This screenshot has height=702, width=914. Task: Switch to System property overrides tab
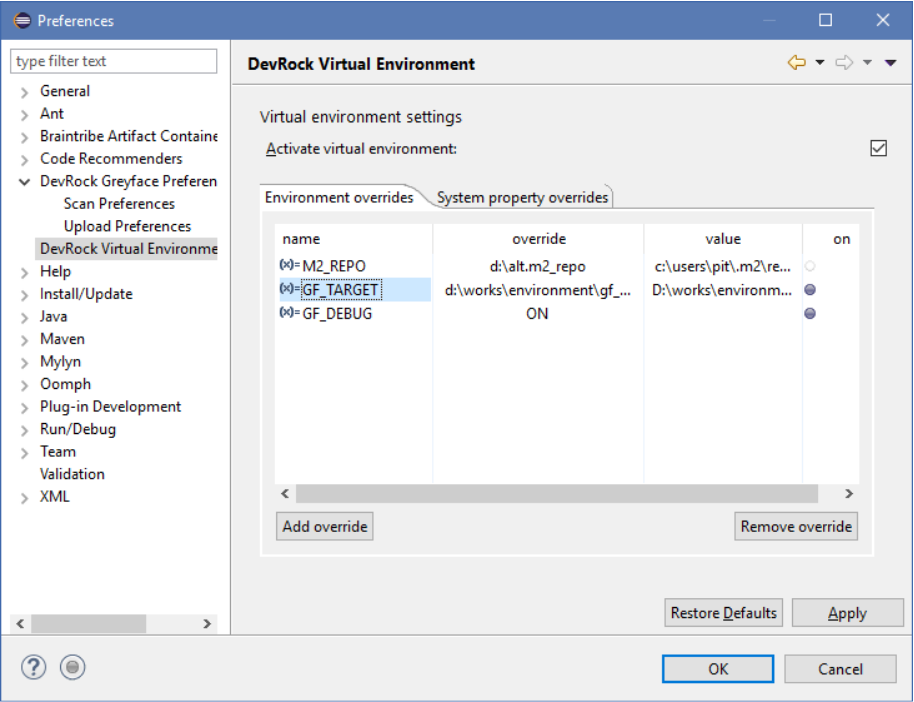[522, 198]
